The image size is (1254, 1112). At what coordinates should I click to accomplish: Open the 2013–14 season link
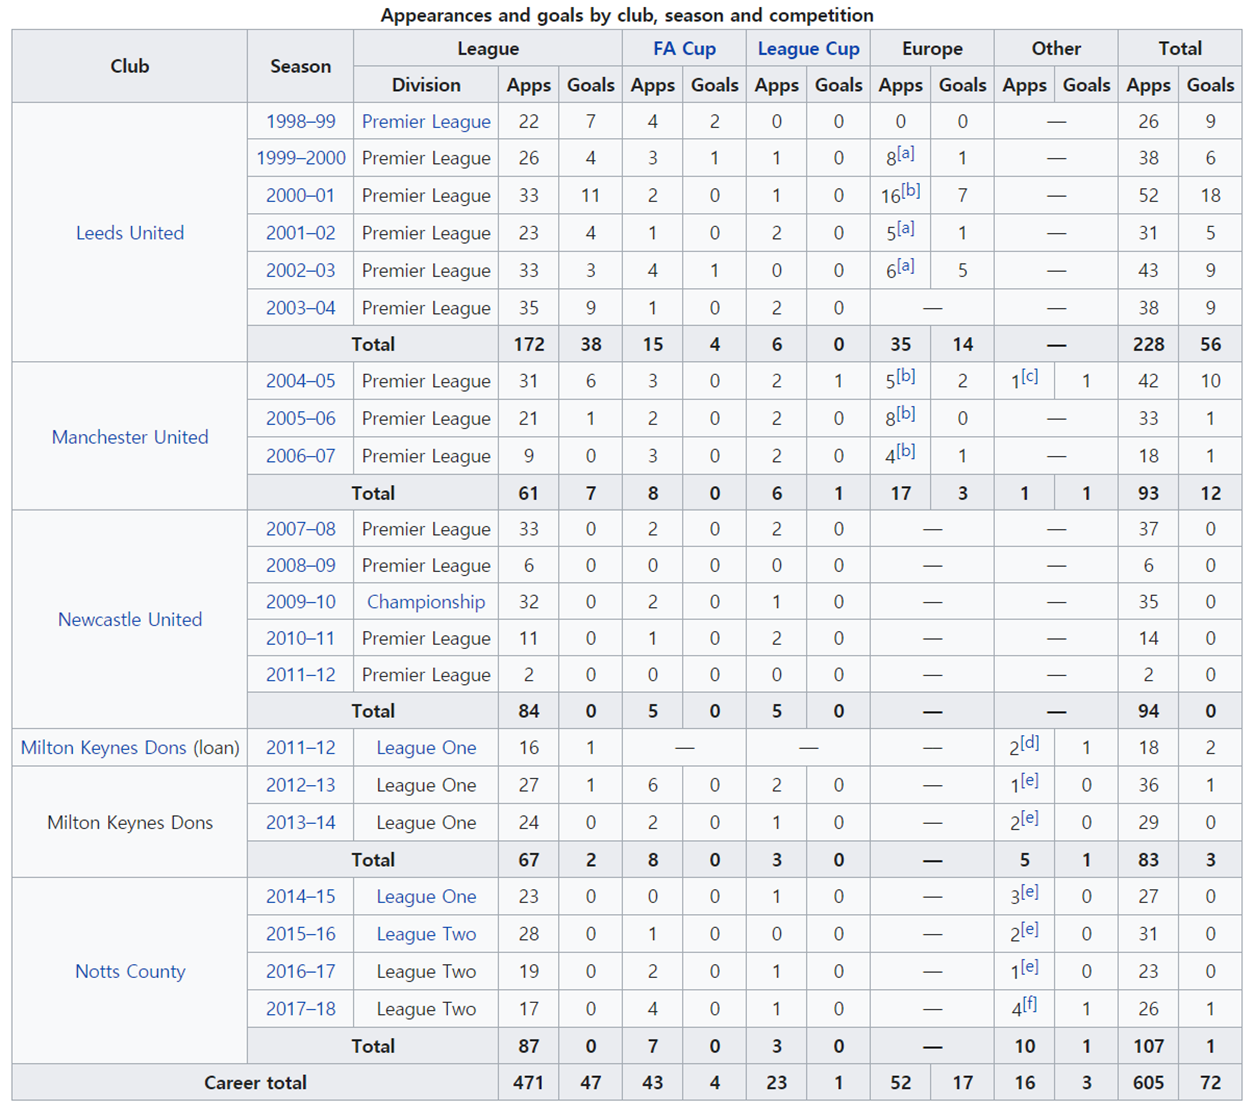click(300, 823)
